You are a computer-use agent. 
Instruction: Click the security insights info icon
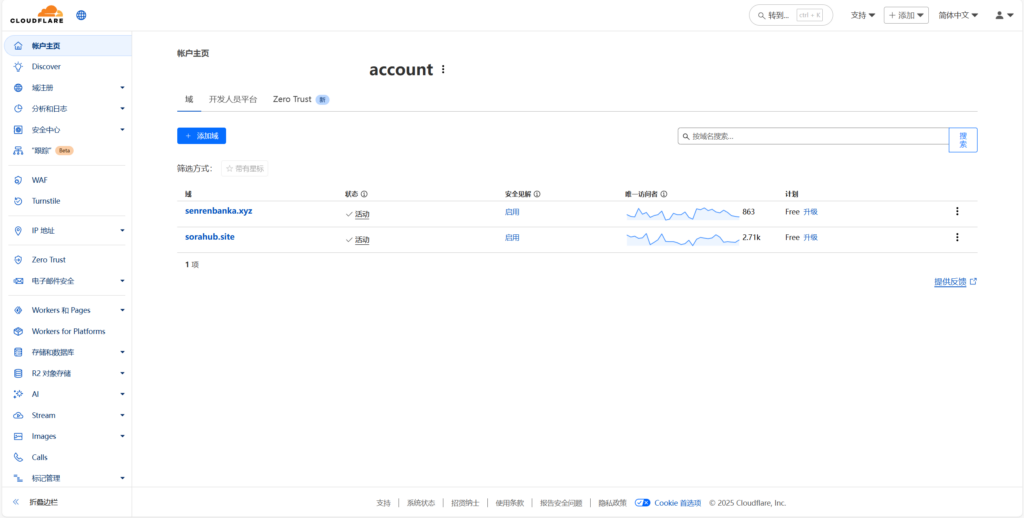click(x=537, y=194)
